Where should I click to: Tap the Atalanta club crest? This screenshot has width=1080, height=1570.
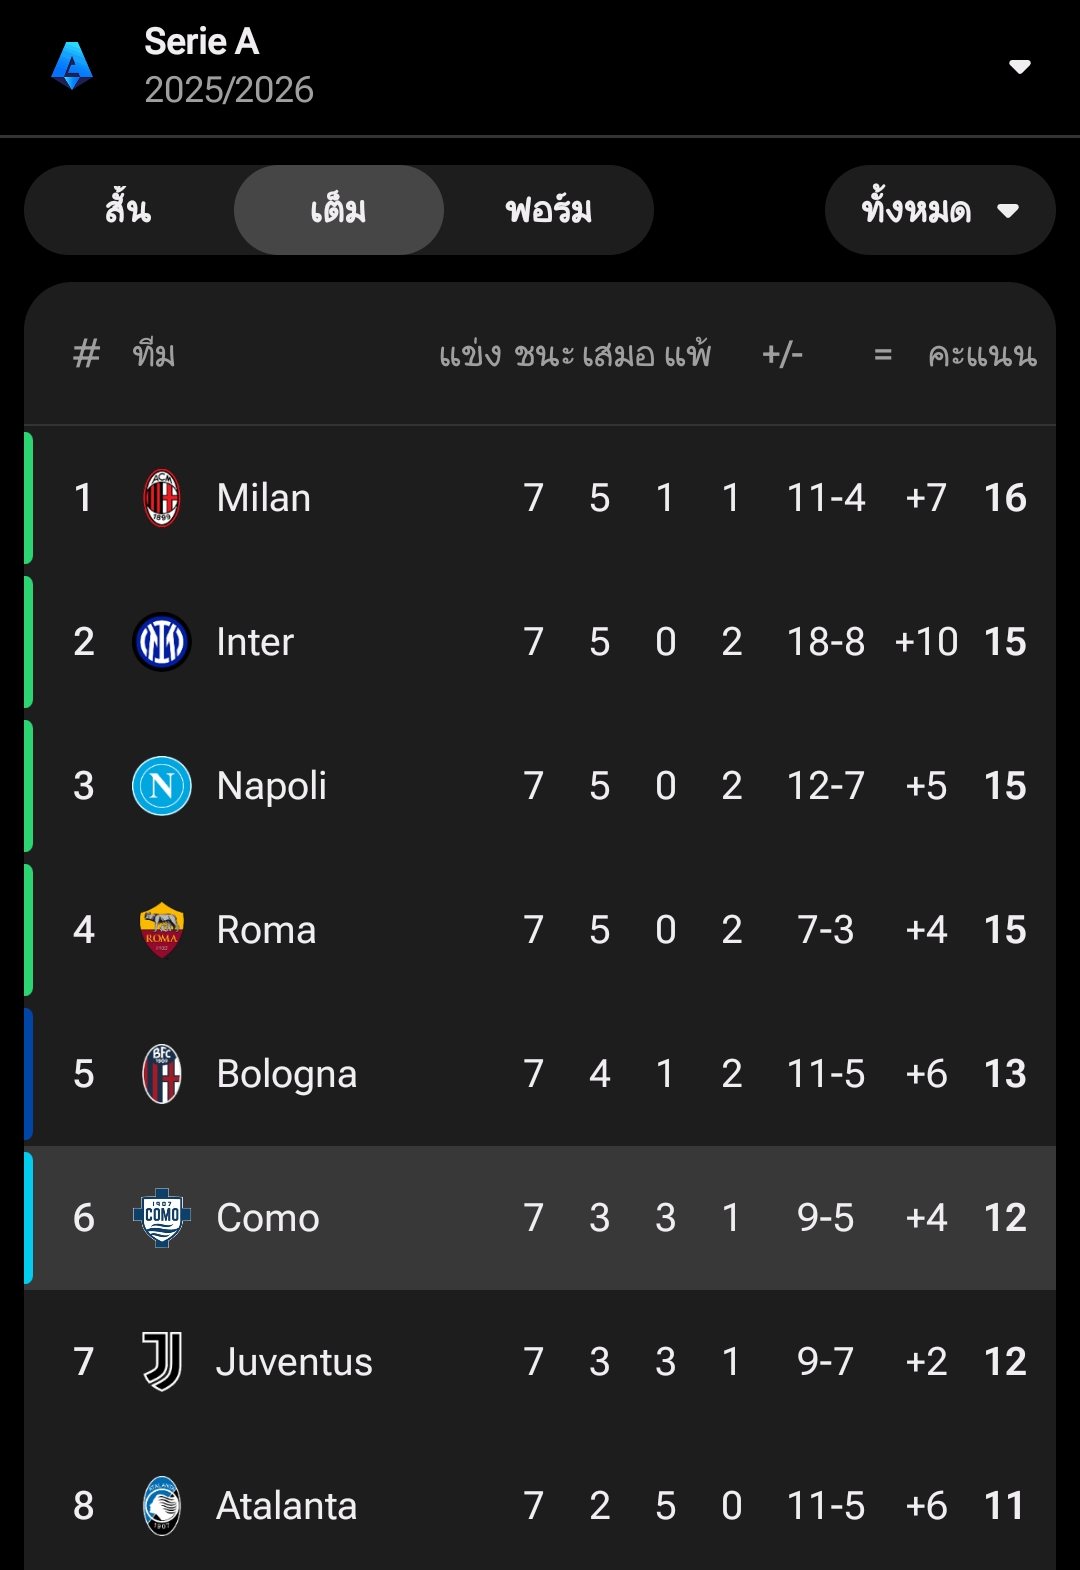point(162,1506)
